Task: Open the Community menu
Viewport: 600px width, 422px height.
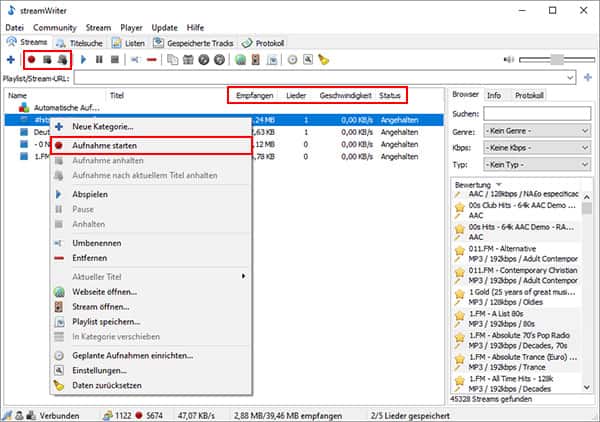Action: click(55, 28)
